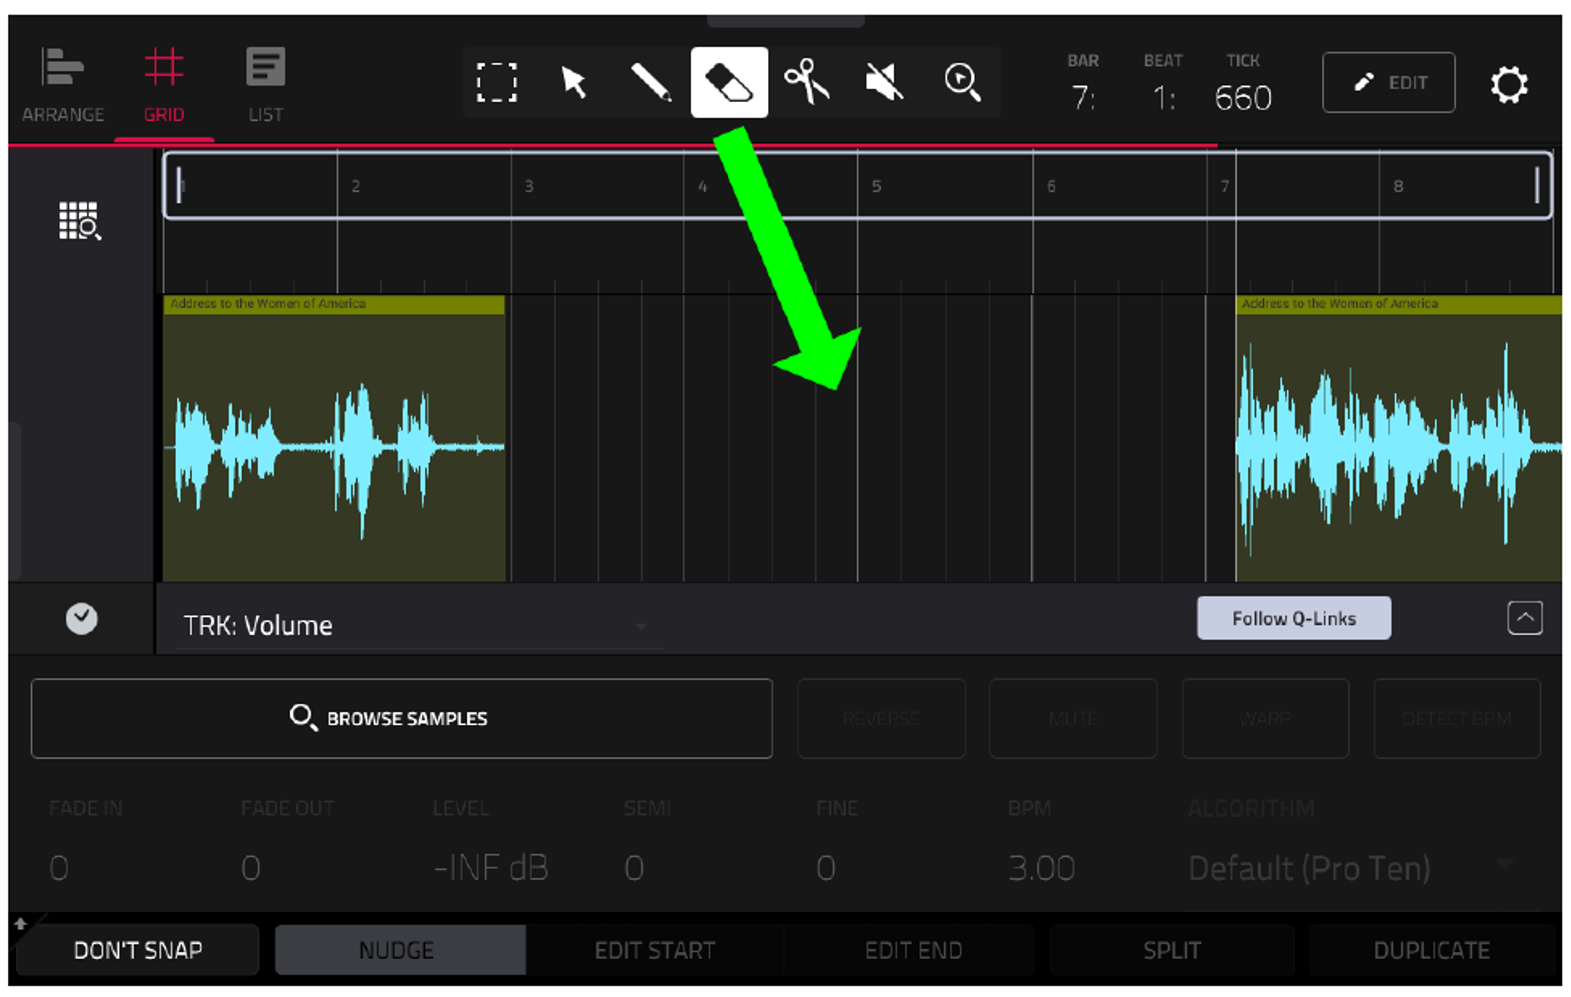Pick the Pencil draw tool
The image size is (1571, 997).
pyautogui.click(x=651, y=82)
